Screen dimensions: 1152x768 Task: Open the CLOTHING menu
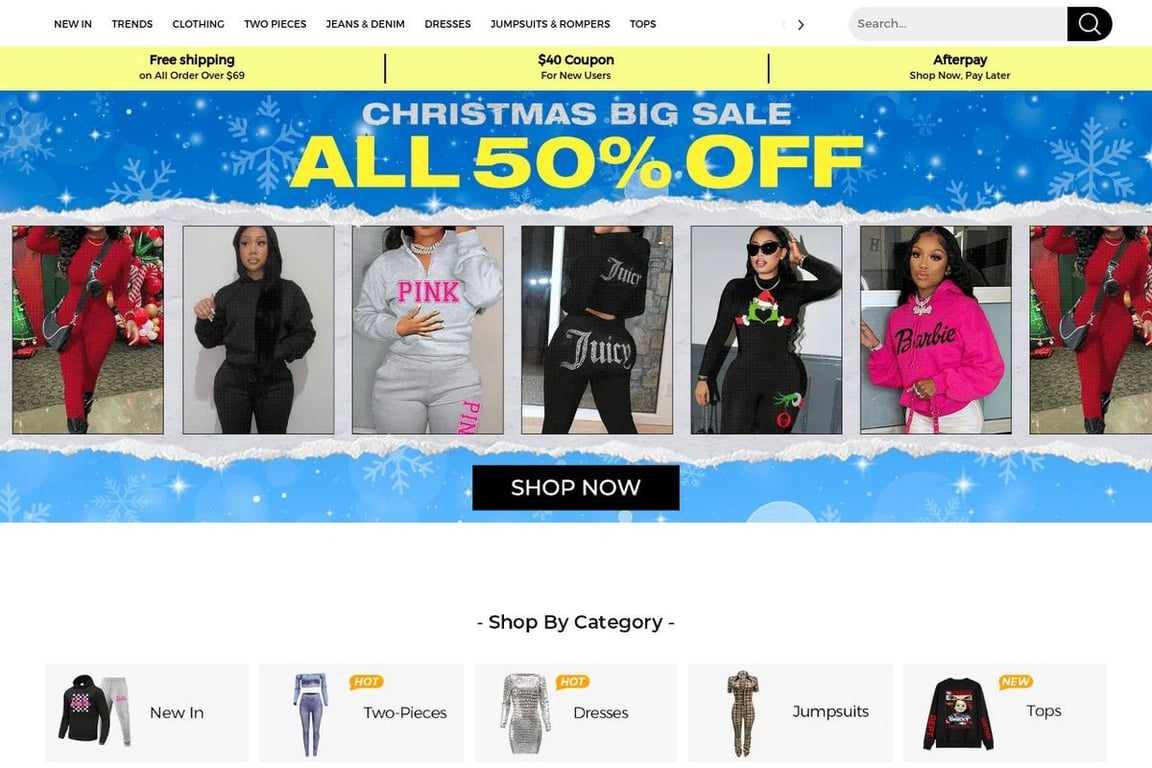point(198,24)
